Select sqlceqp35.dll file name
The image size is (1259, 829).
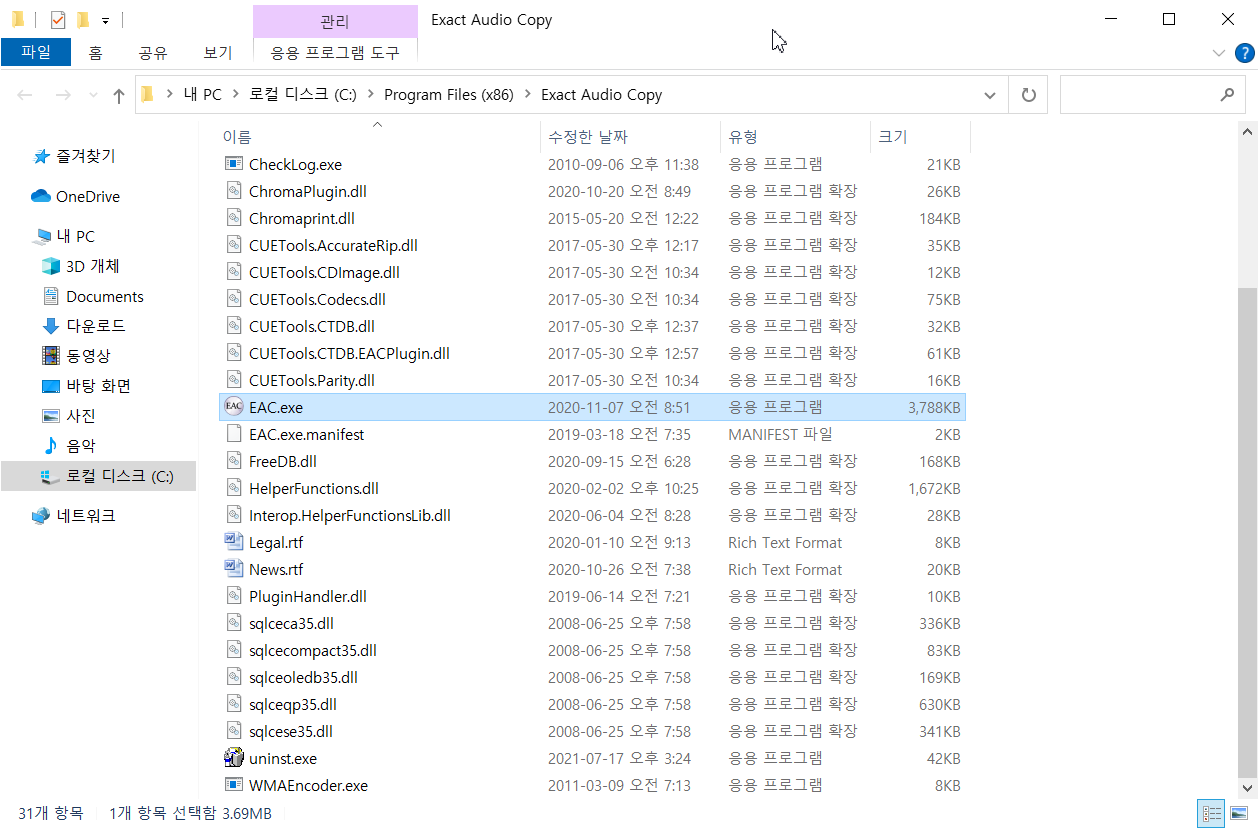(x=293, y=704)
